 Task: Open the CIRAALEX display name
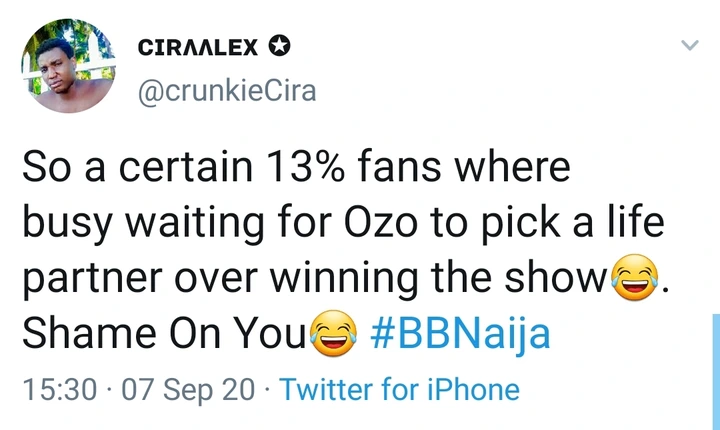tap(197, 47)
